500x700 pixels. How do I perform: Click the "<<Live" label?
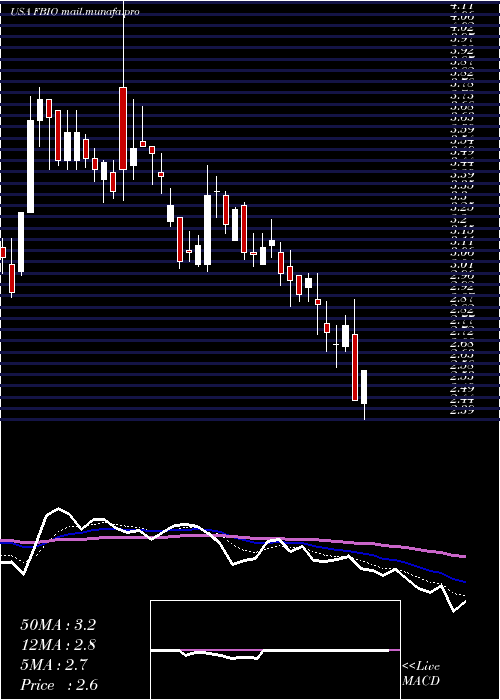pyautogui.click(x=421, y=667)
